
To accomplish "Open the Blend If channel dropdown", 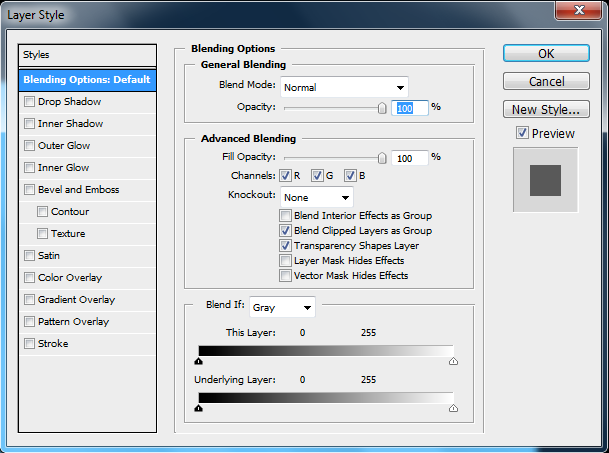I will click(x=282, y=308).
